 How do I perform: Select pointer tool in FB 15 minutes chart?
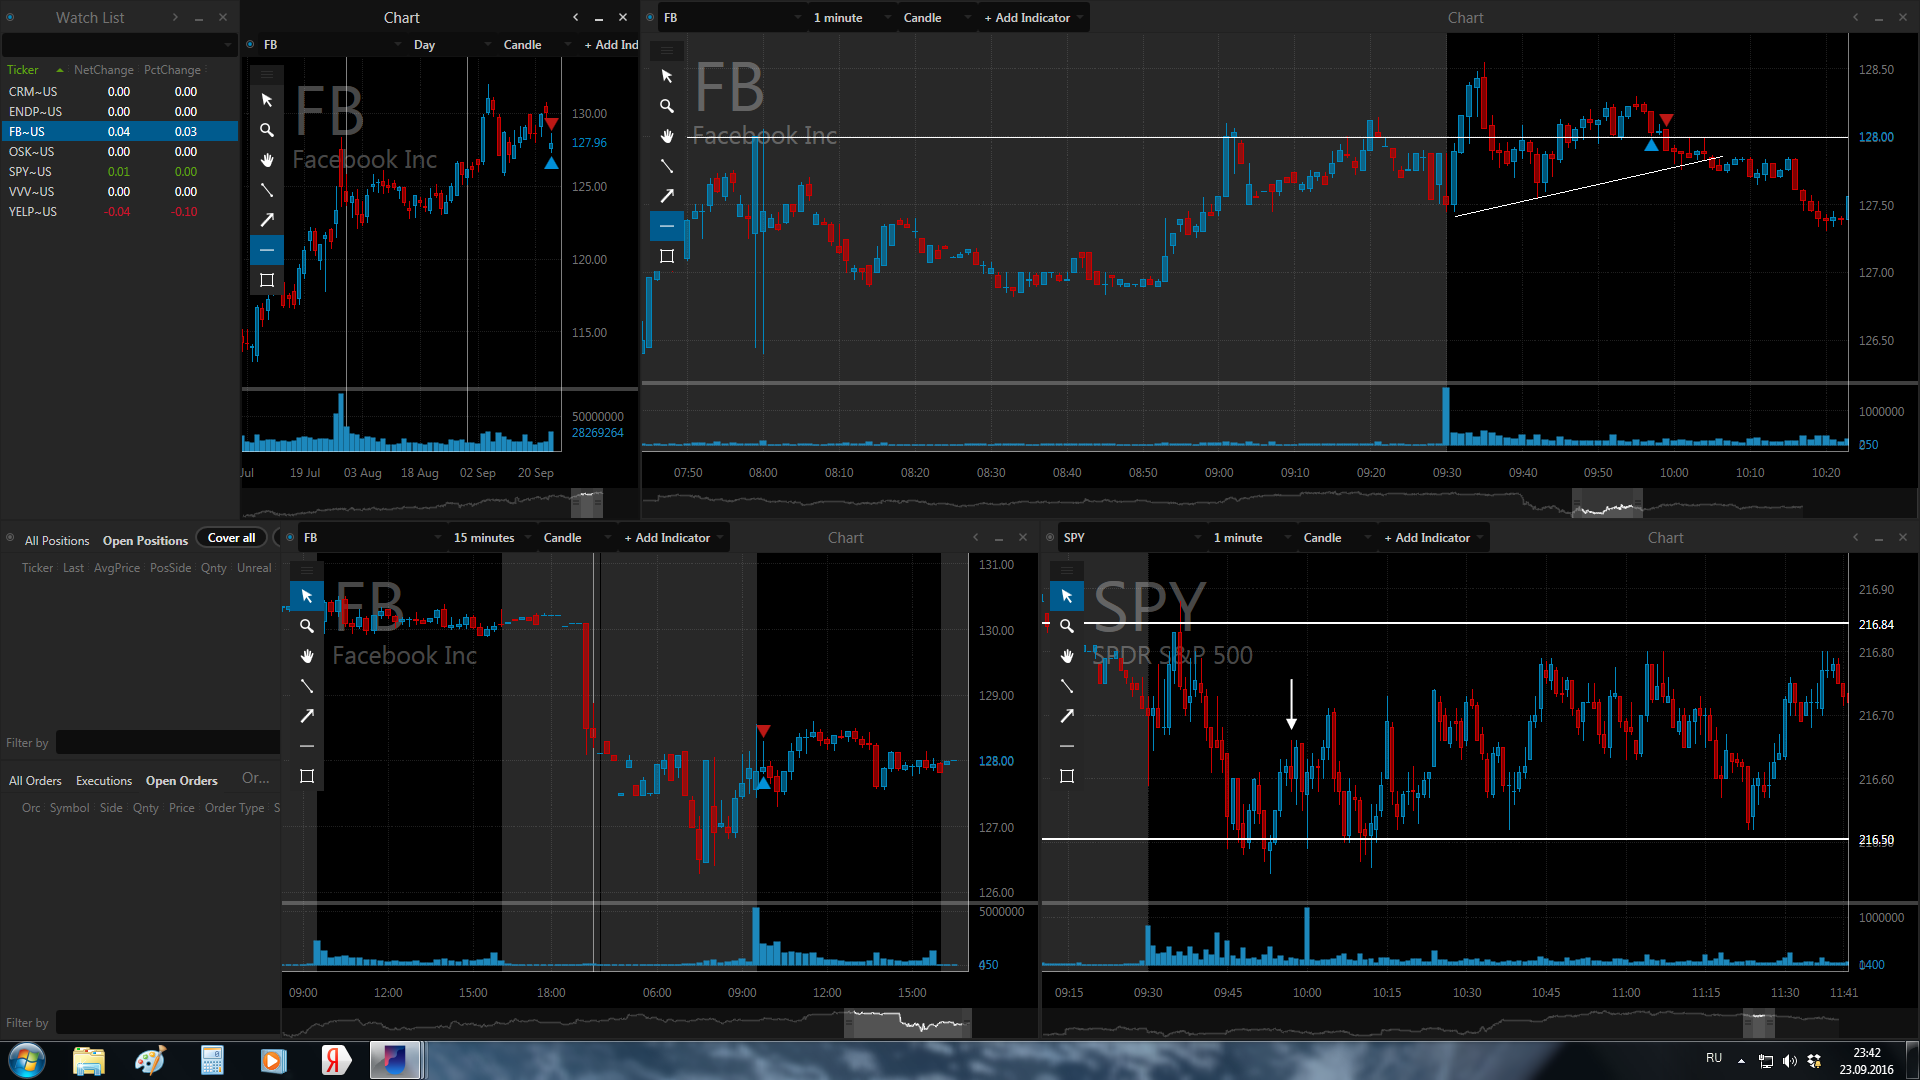click(307, 596)
